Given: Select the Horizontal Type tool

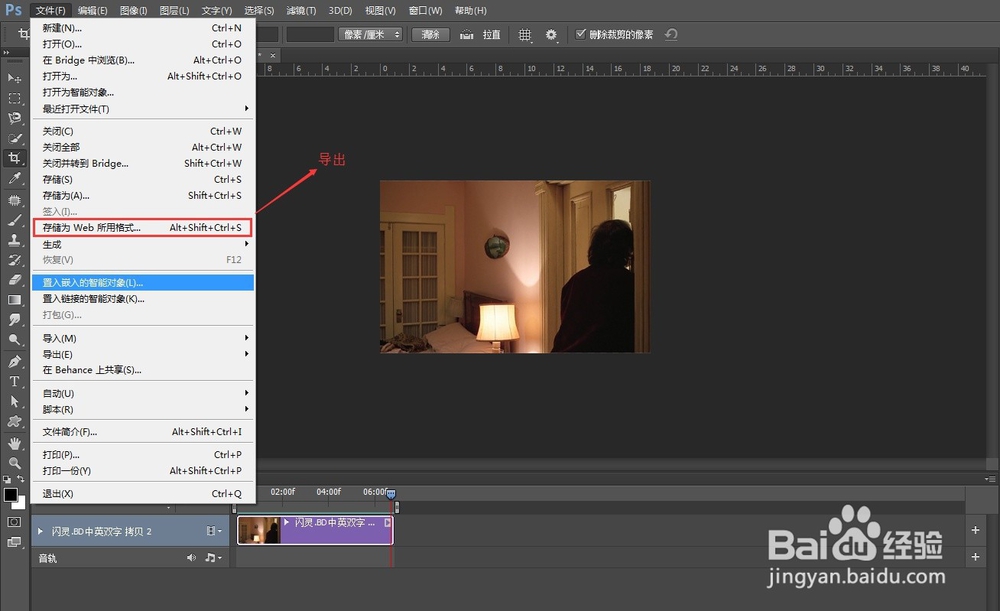Looking at the screenshot, I should pyautogui.click(x=14, y=381).
